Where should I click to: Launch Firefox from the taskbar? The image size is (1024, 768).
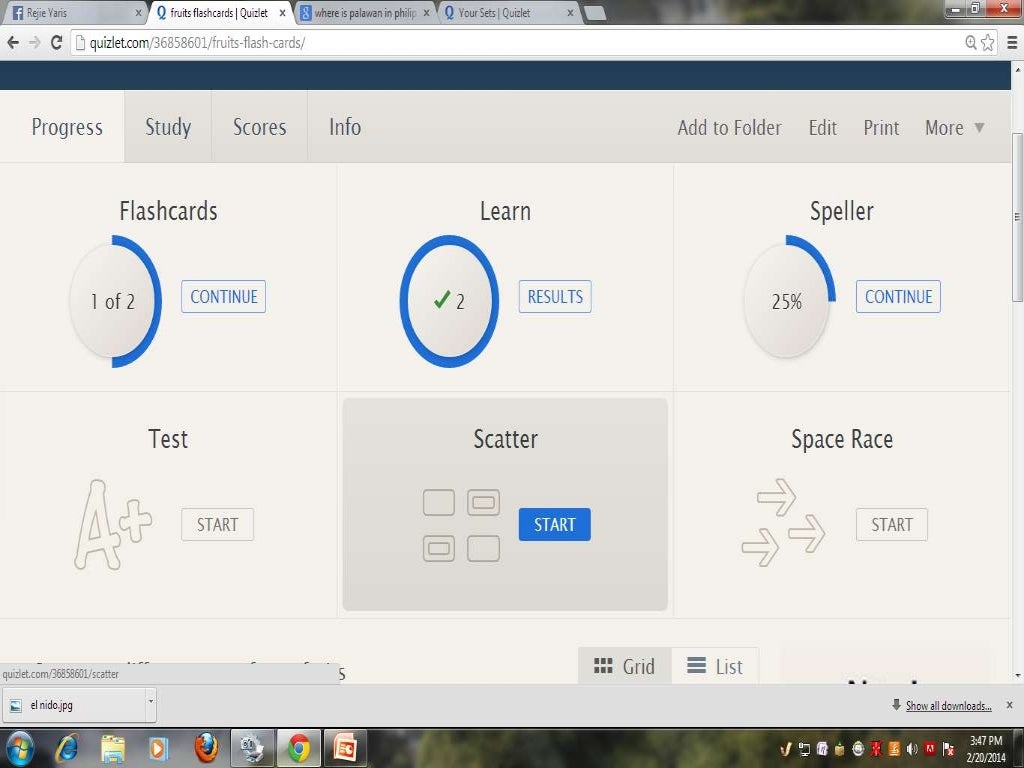tap(206, 748)
